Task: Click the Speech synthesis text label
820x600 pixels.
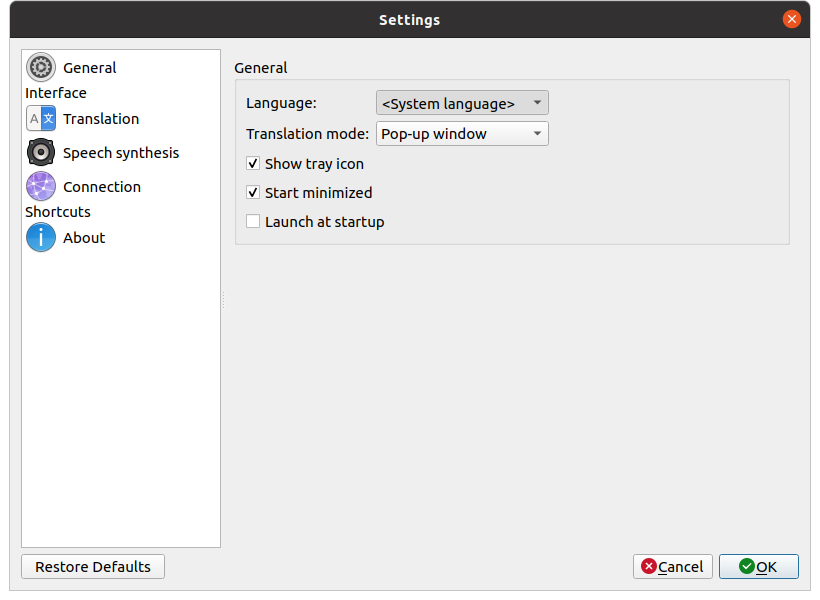Action: [x=121, y=153]
